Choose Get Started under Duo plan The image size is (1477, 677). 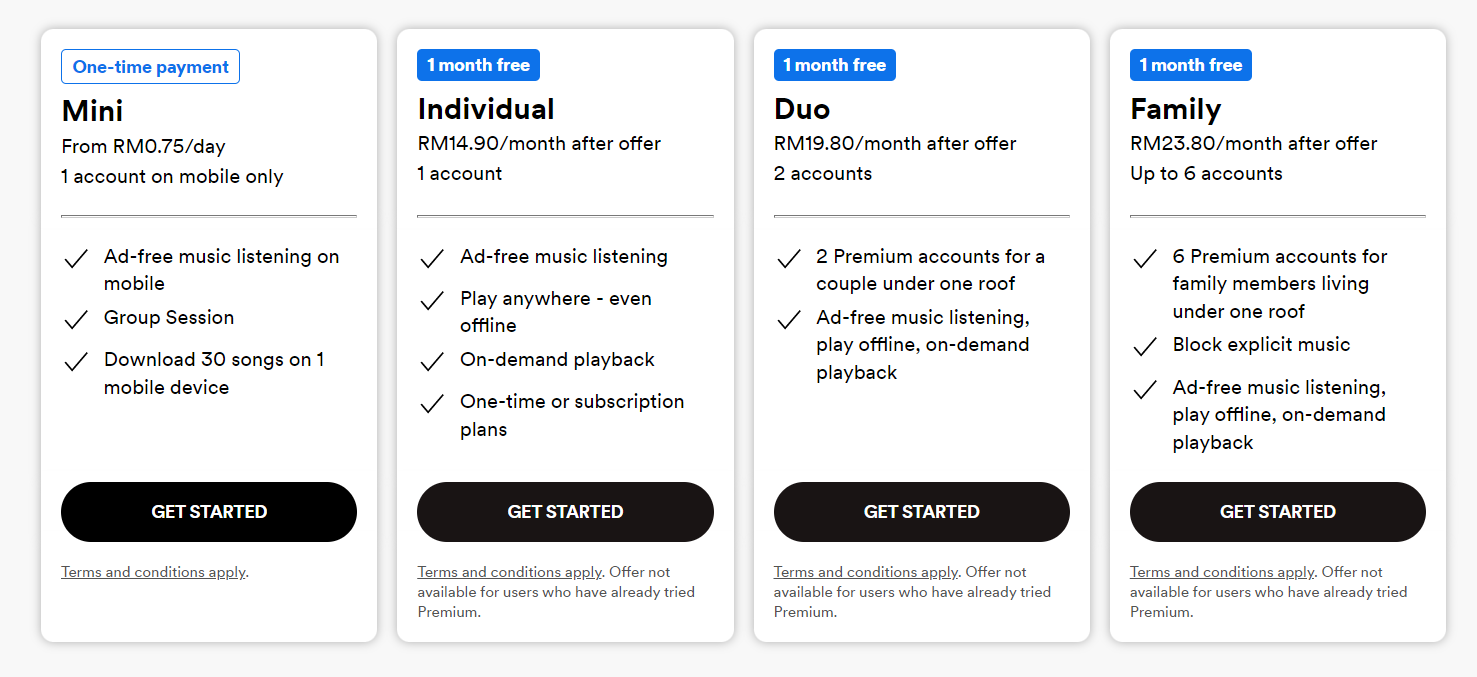pos(922,512)
